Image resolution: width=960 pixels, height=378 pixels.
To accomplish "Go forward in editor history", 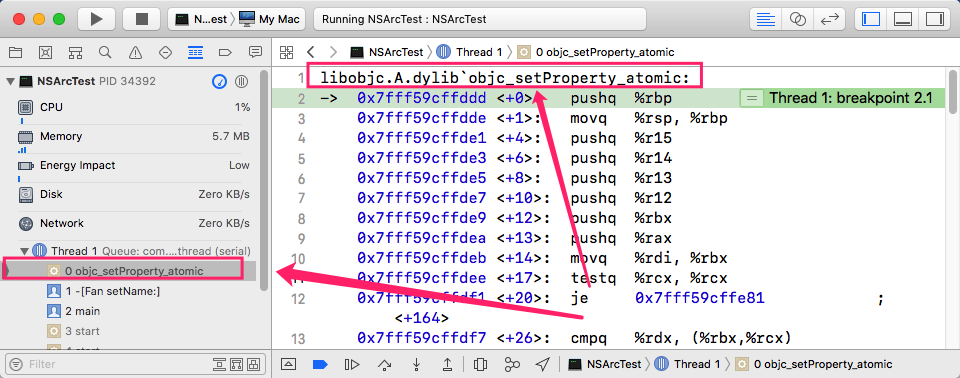I will [x=333, y=52].
